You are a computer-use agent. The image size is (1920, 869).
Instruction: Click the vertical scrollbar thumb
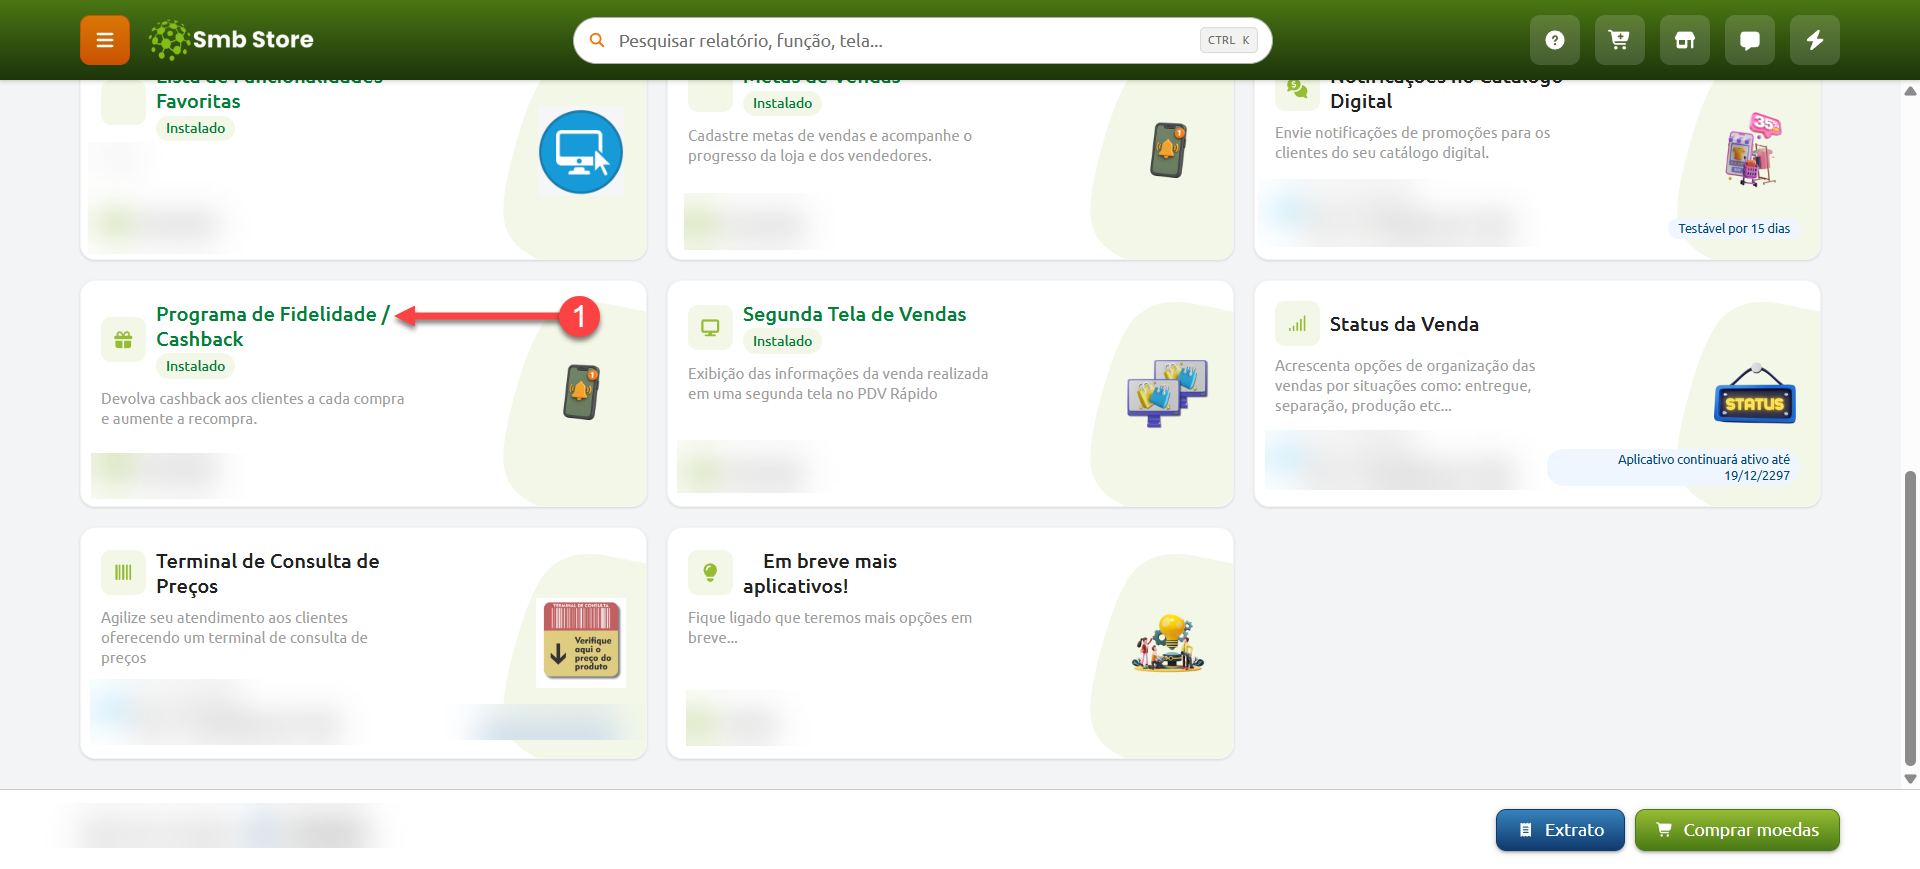(1910, 617)
